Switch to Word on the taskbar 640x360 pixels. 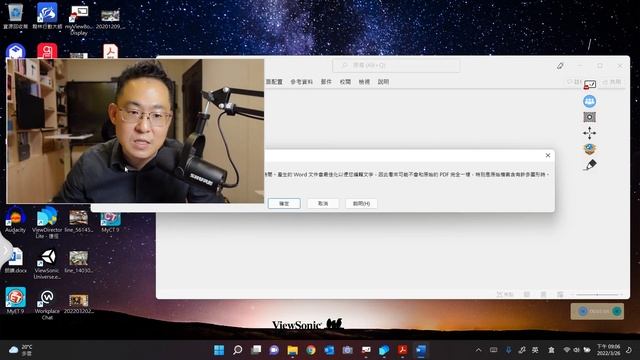[421, 350]
